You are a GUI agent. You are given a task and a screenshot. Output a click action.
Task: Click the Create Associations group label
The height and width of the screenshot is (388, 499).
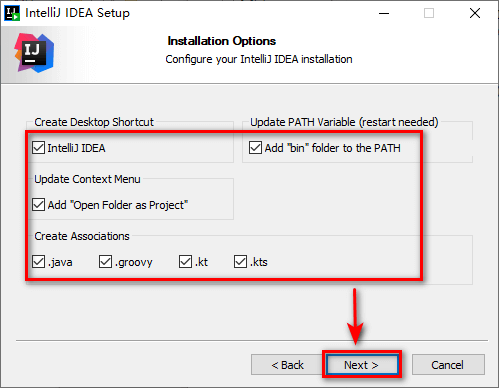pyautogui.click(x=82, y=236)
